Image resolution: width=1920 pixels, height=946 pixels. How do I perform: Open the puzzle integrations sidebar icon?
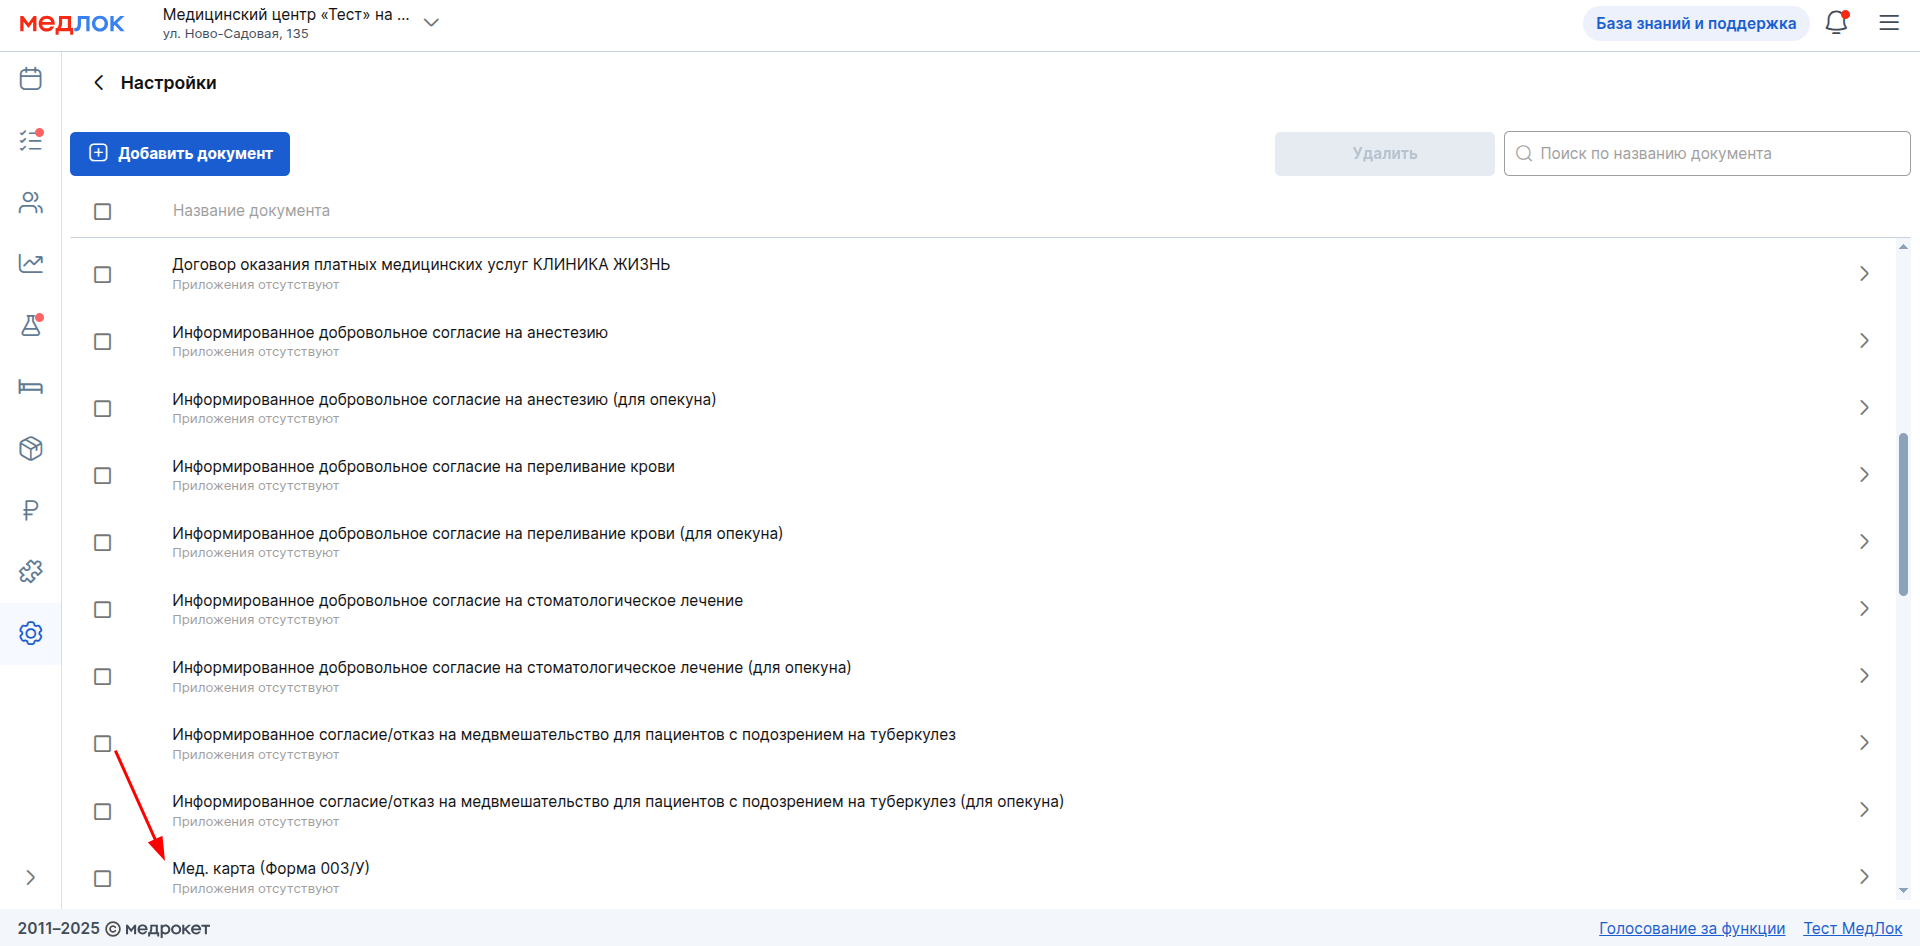pyautogui.click(x=31, y=572)
